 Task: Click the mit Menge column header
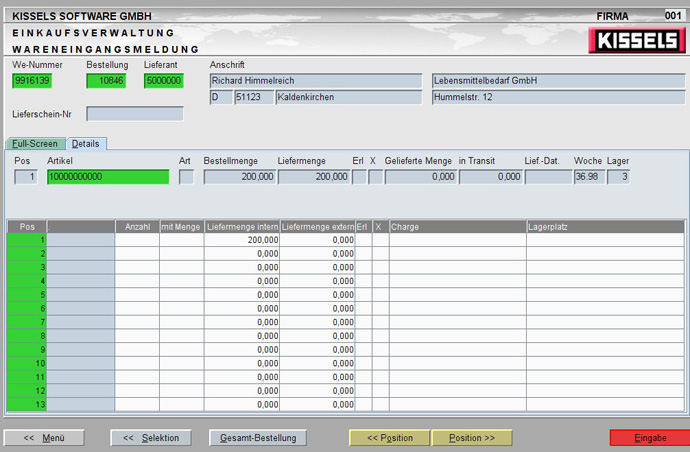182,227
